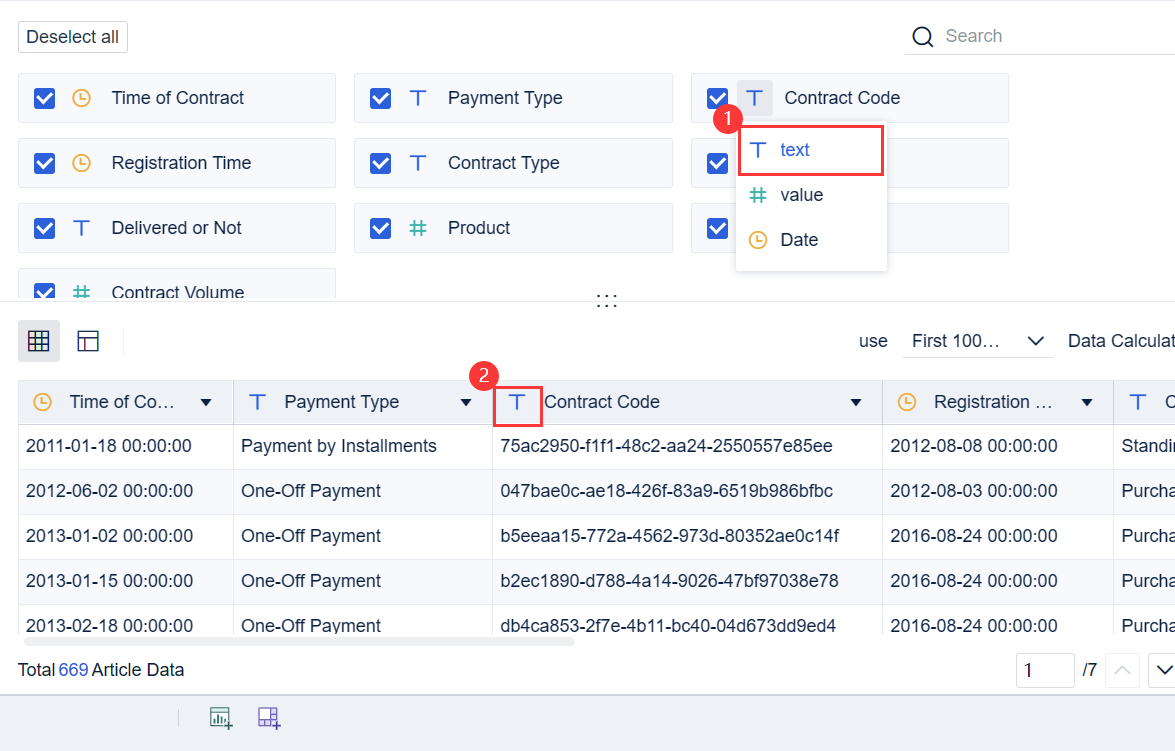
Task: Click the panel divider handle with three dots
Action: tap(606, 301)
